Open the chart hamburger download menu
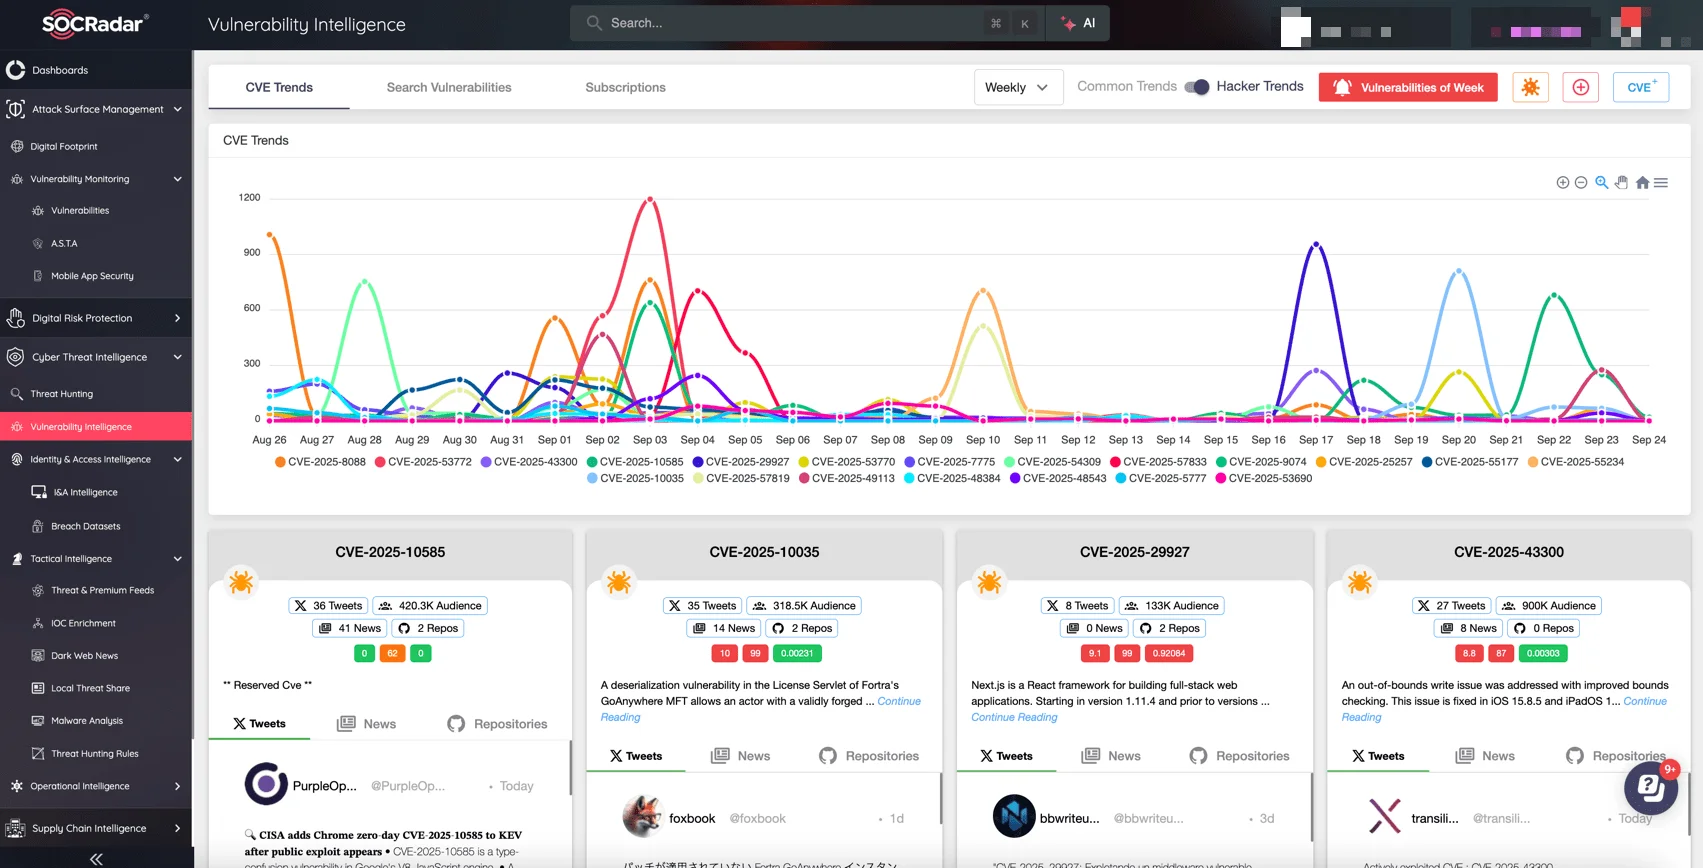The image size is (1703, 868). [1661, 183]
